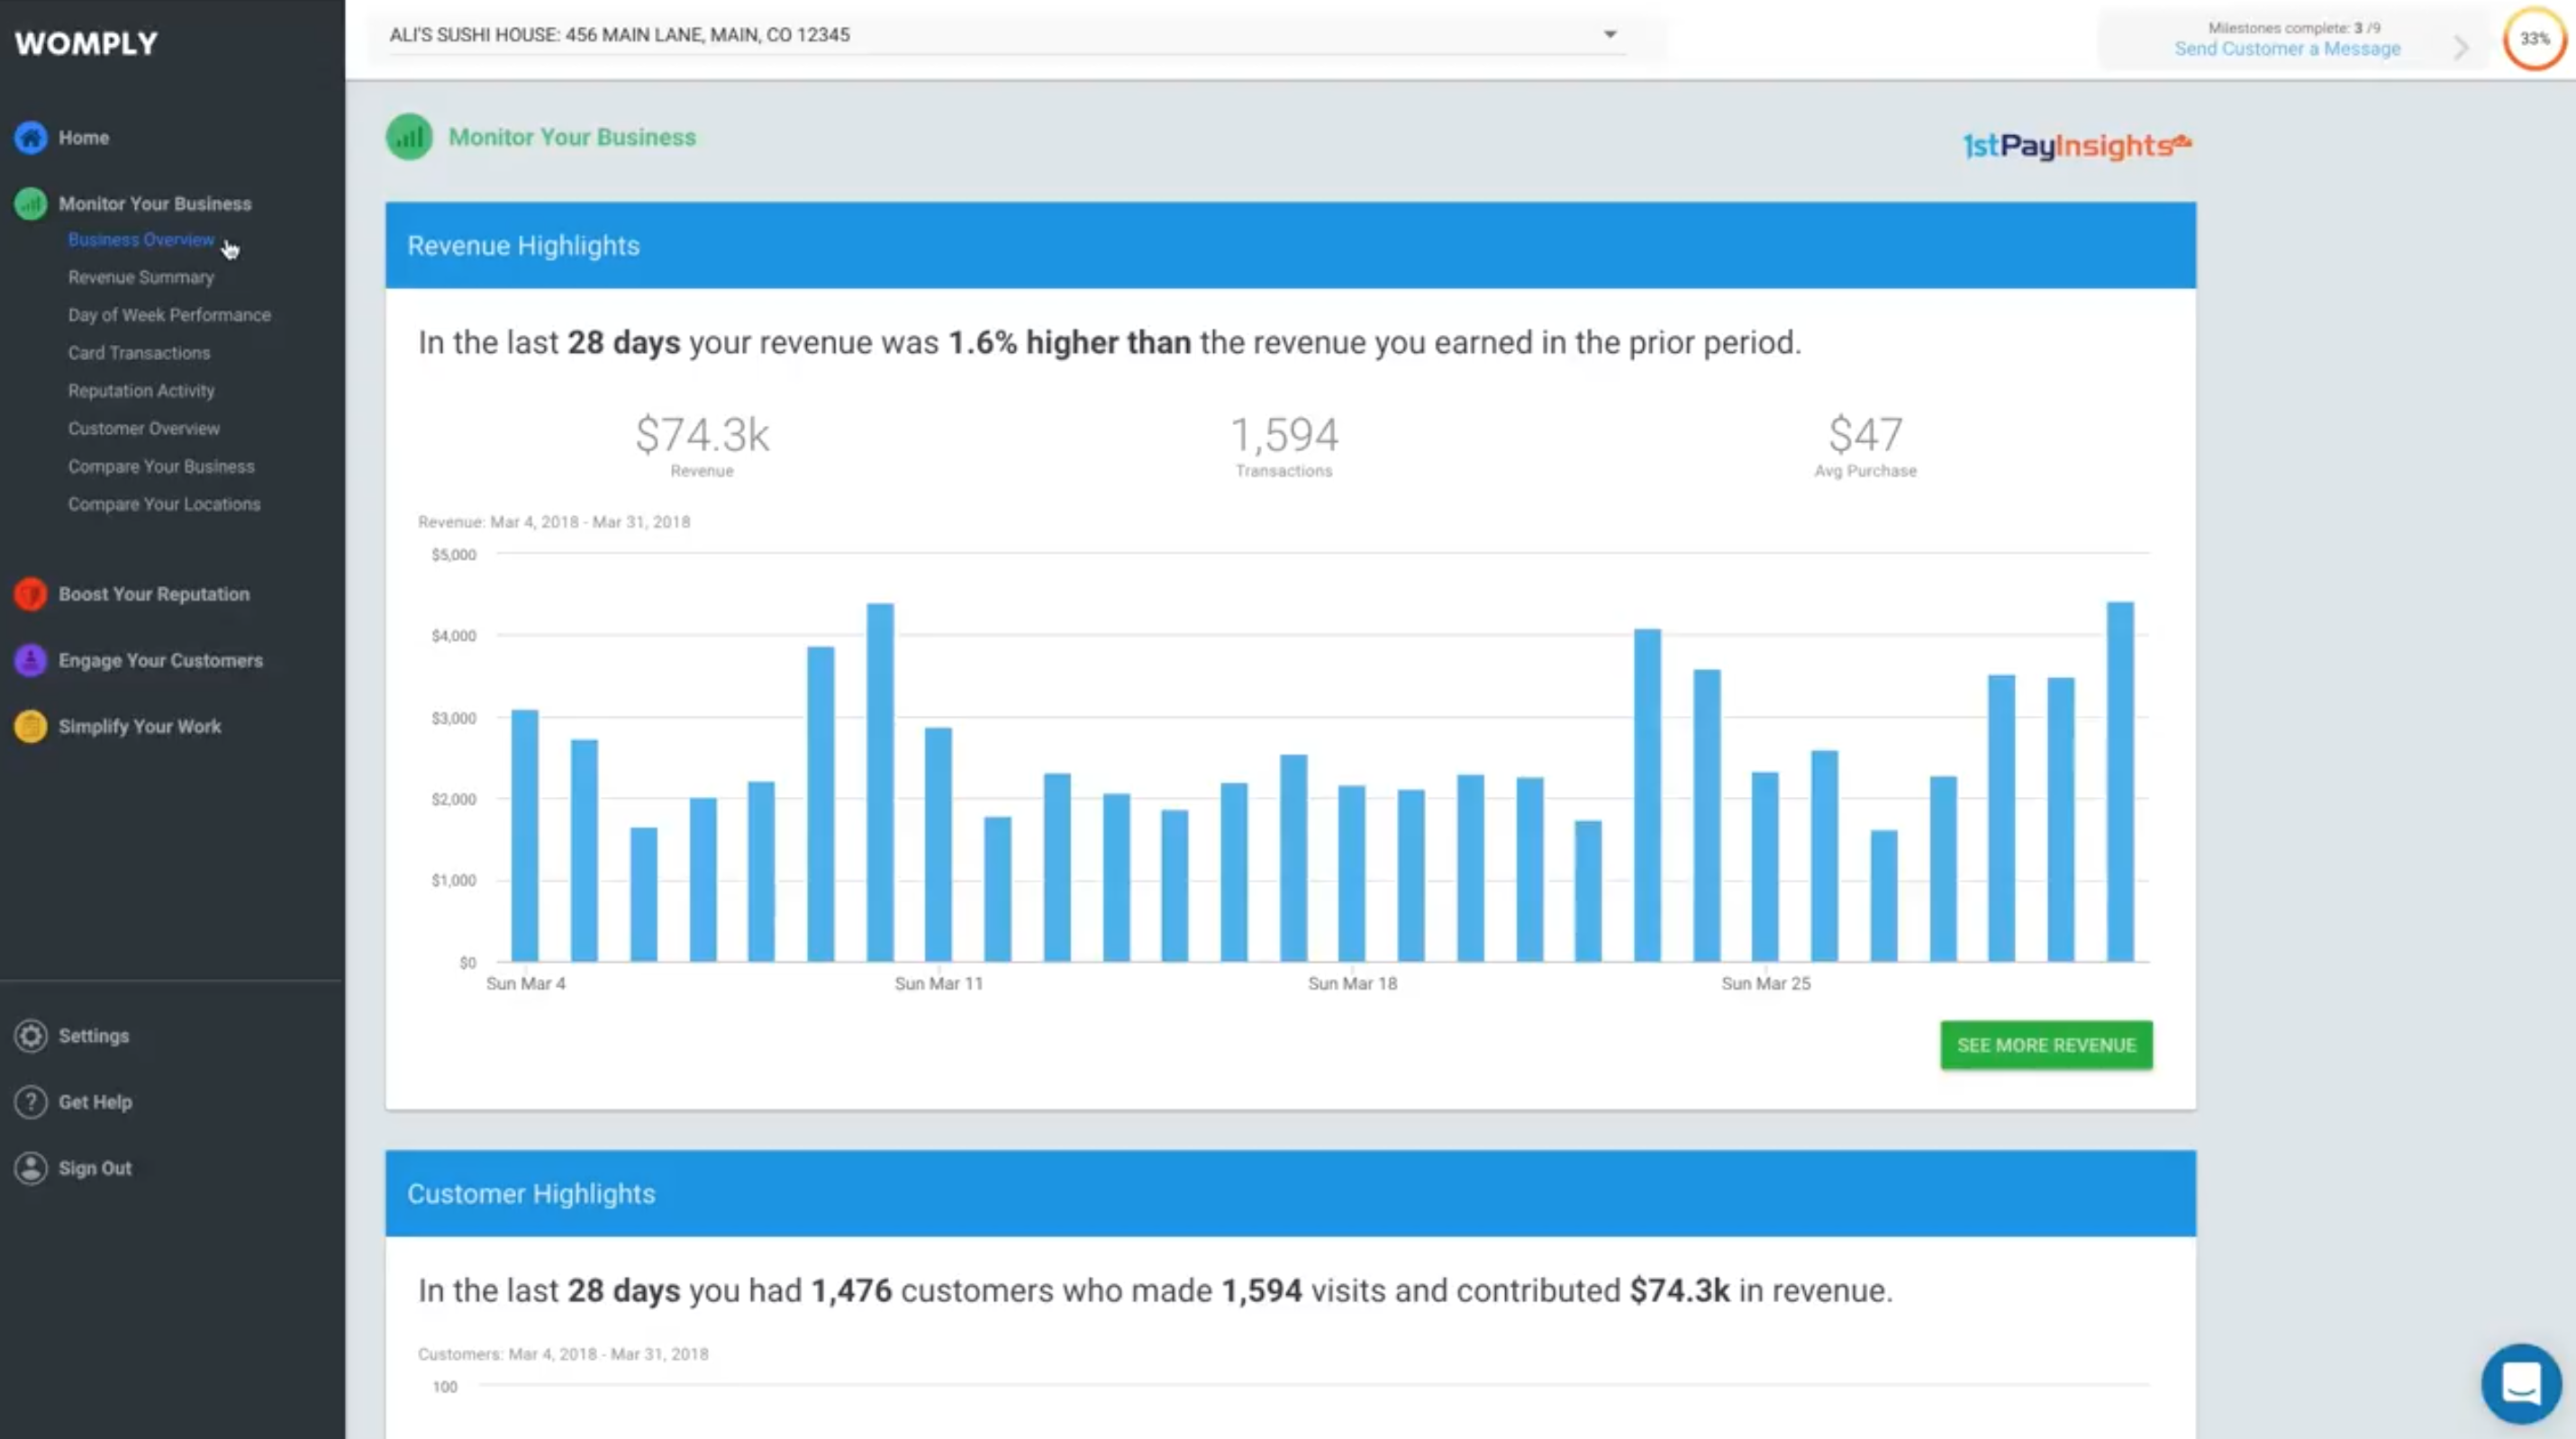Click the See More Revenue button
The image size is (2576, 1439).
2046,1045
